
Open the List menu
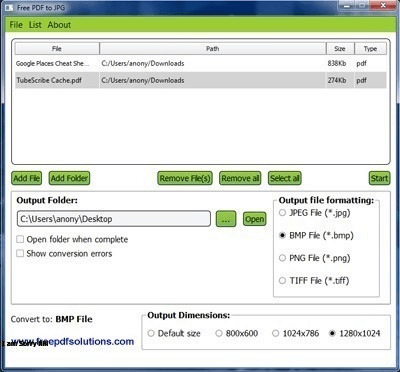pyautogui.click(x=35, y=25)
